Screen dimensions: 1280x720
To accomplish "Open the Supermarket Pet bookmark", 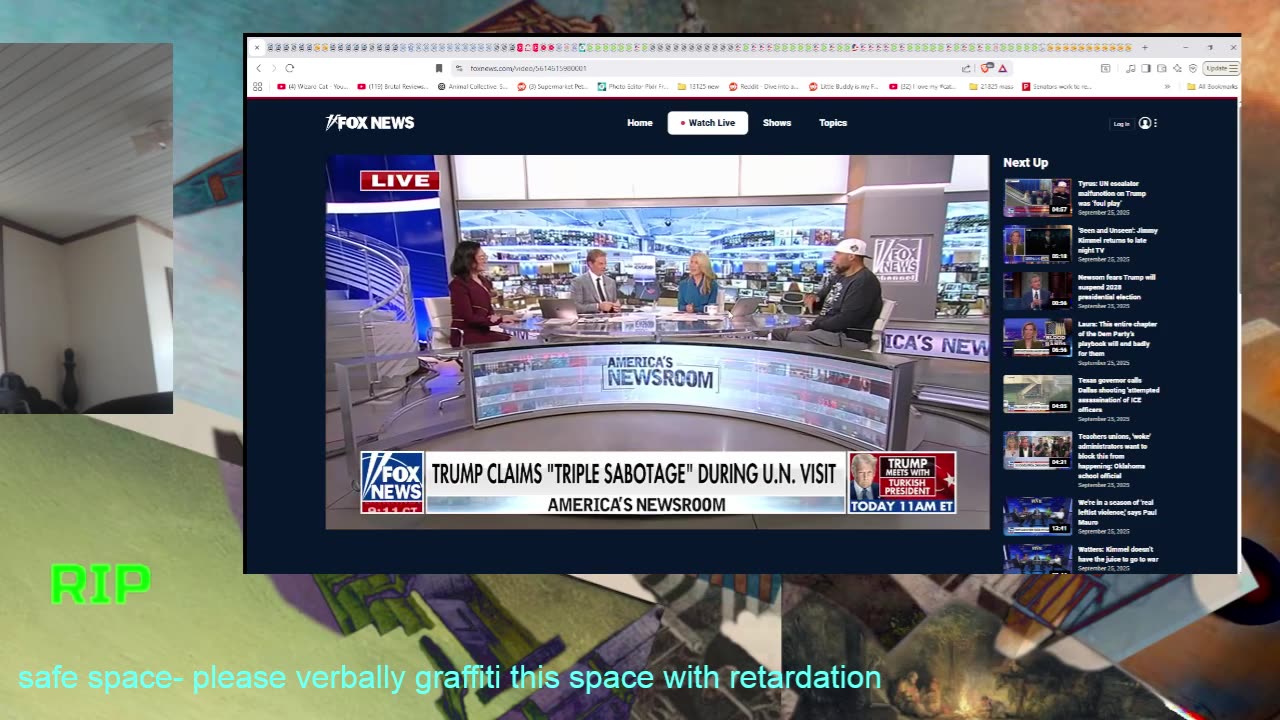I will (552, 87).
